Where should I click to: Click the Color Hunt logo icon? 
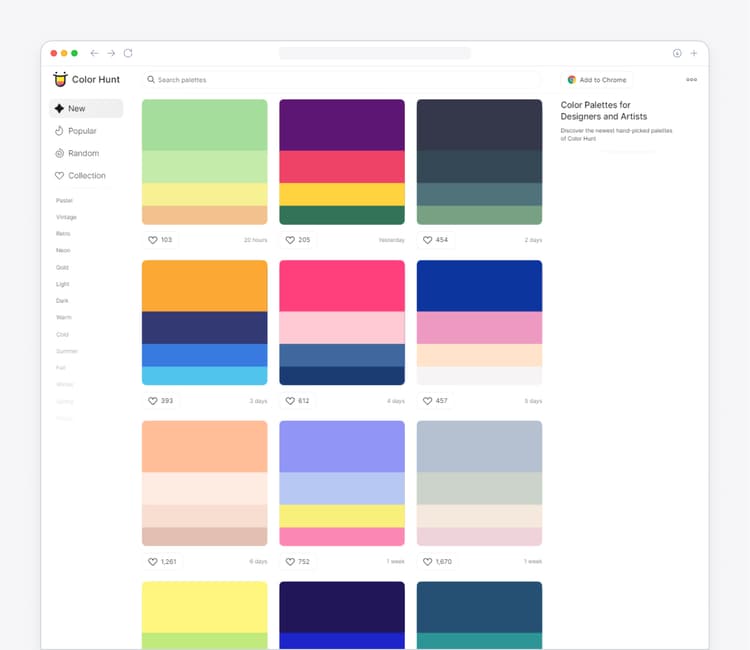pyautogui.click(x=60, y=79)
